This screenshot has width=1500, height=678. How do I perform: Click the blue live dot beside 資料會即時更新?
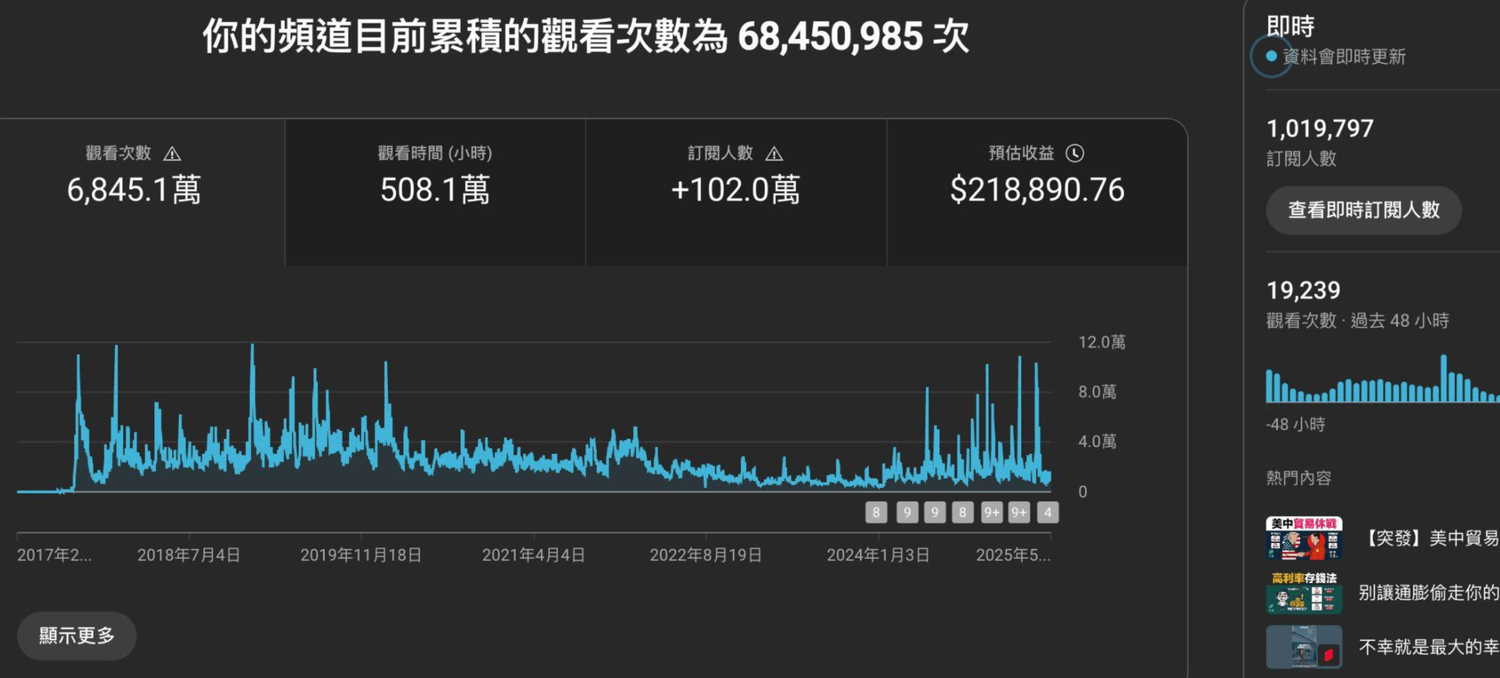pos(1271,56)
